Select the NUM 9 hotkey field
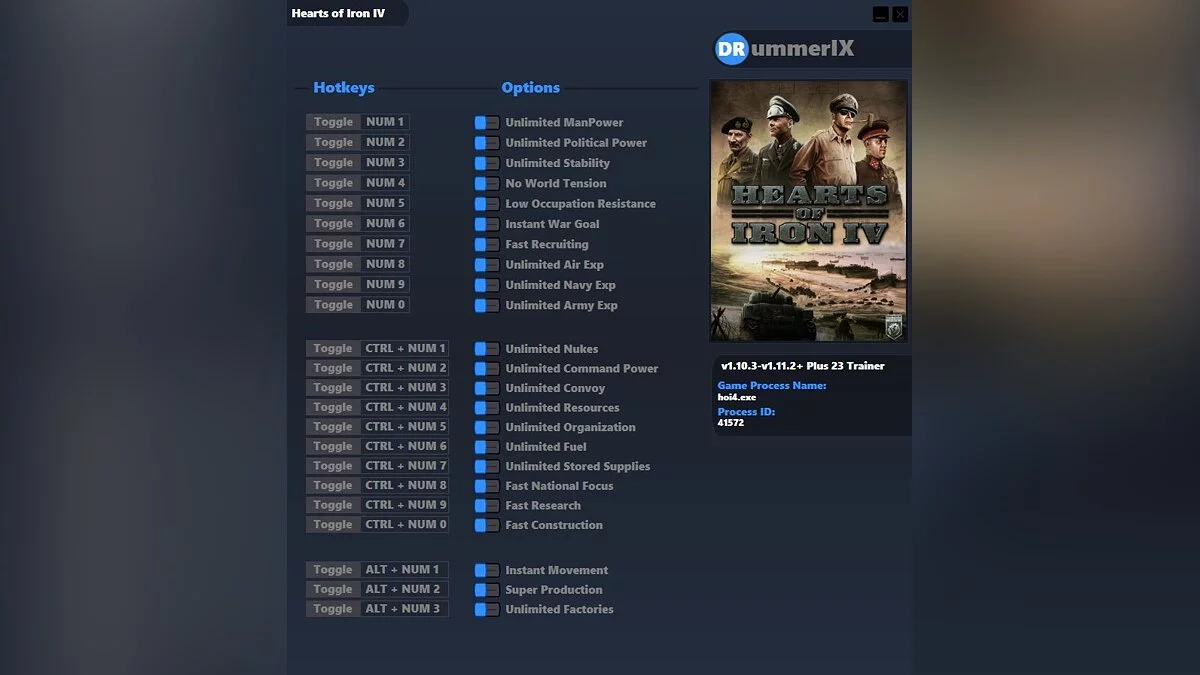This screenshot has height=675, width=1200. pos(386,284)
